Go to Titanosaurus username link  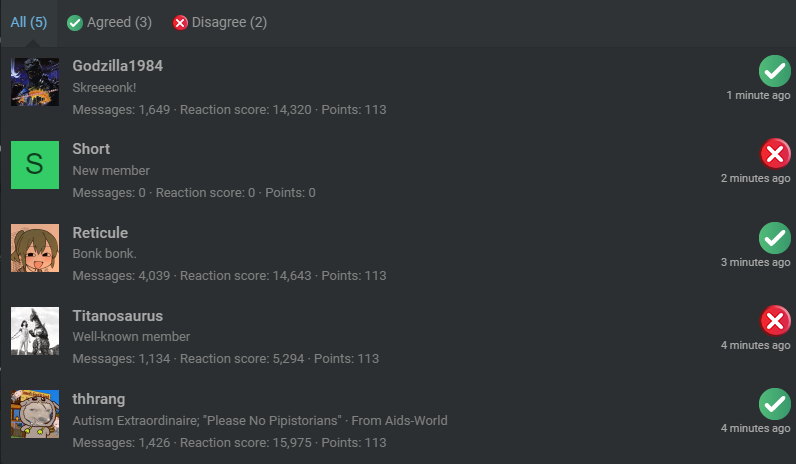tap(118, 316)
